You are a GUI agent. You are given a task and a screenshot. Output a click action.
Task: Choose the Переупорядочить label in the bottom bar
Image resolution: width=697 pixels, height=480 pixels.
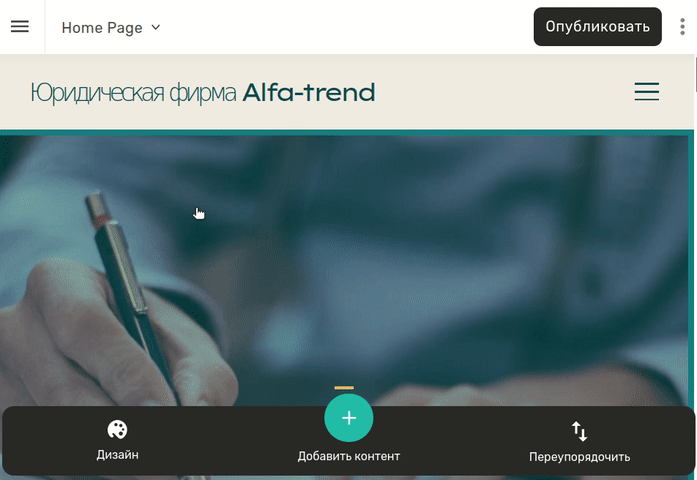[x=580, y=457]
